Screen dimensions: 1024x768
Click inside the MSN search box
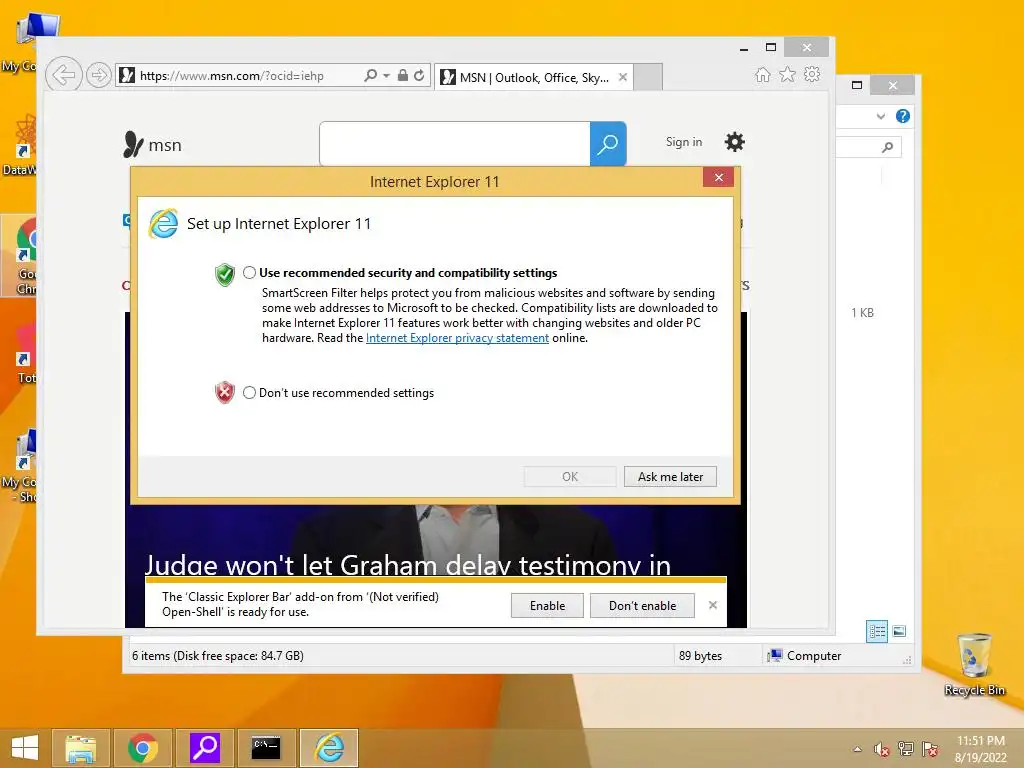click(x=455, y=144)
